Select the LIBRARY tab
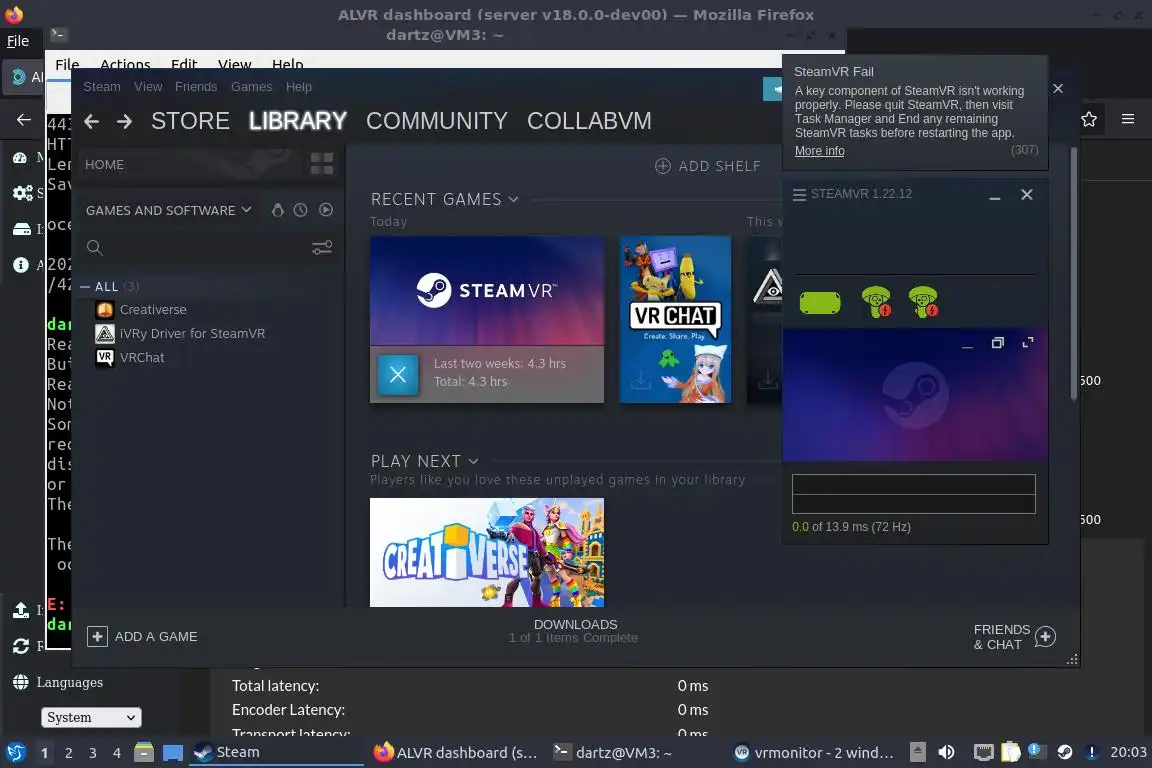The image size is (1152, 768). coord(298,121)
